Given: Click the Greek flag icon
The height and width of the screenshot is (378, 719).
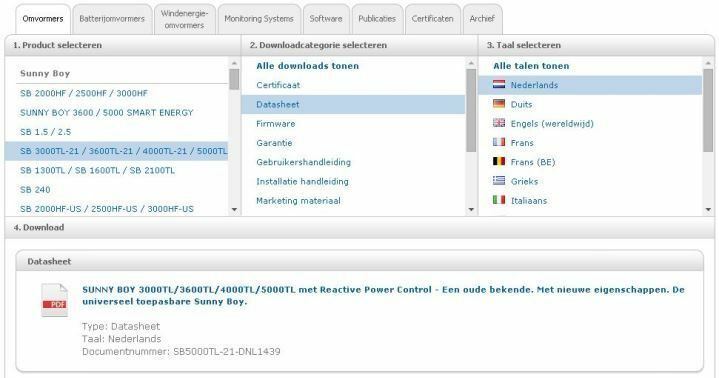Looking at the screenshot, I should pyautogui.click(x=499, y=181).
